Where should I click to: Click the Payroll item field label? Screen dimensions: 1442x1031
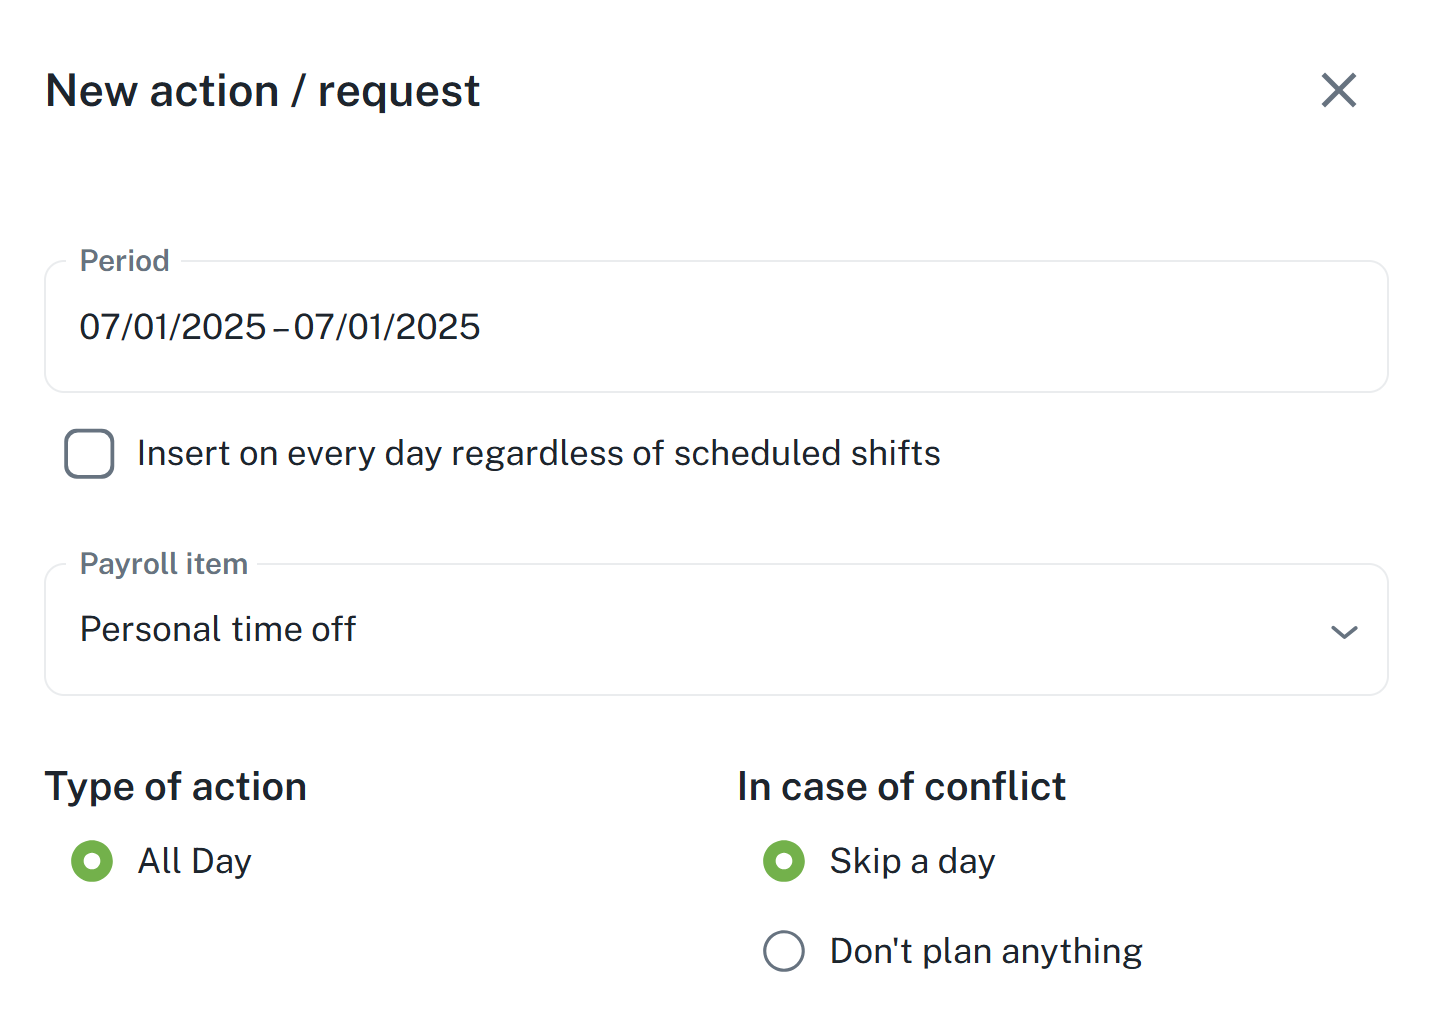tap(163, 564)
